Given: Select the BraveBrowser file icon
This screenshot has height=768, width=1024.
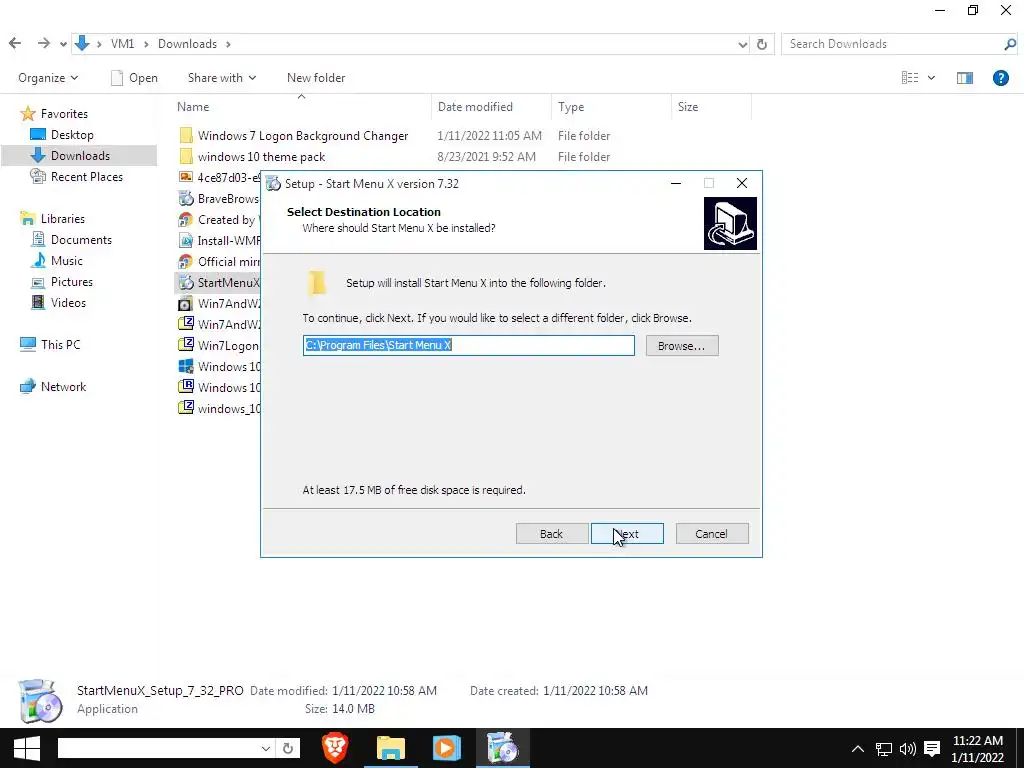Looking at the screenshot, I should coord(186,199).
